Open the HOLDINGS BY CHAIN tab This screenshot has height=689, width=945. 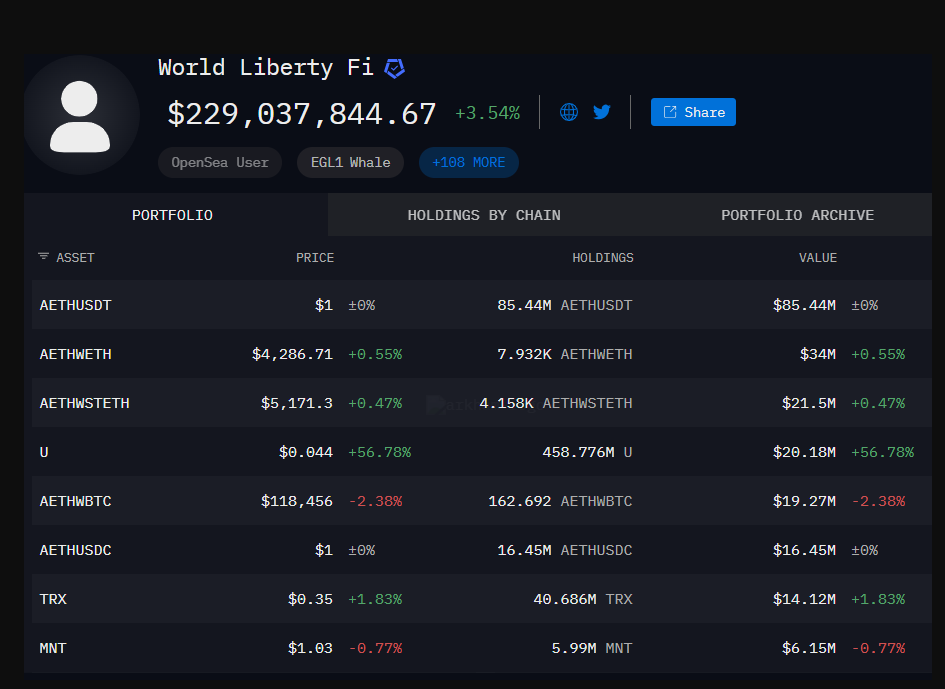point(484,215)
